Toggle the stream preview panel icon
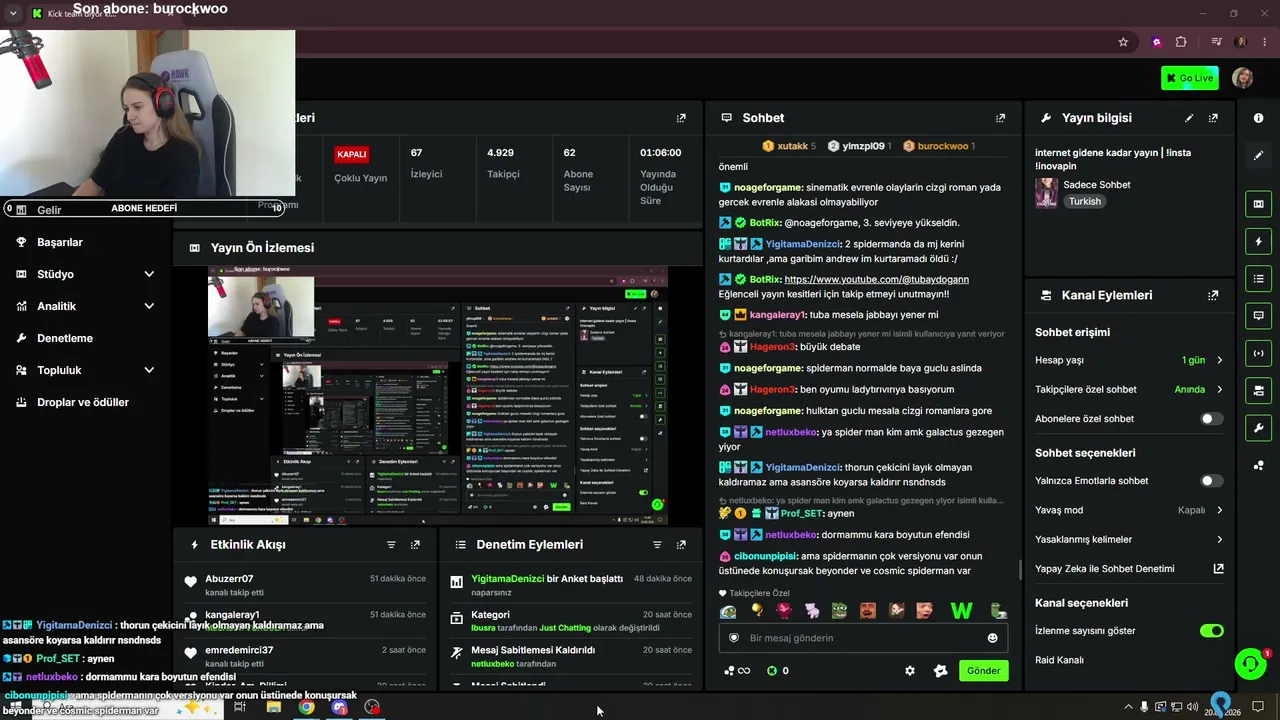The image size is (1280, 720). click(1258, 204)
